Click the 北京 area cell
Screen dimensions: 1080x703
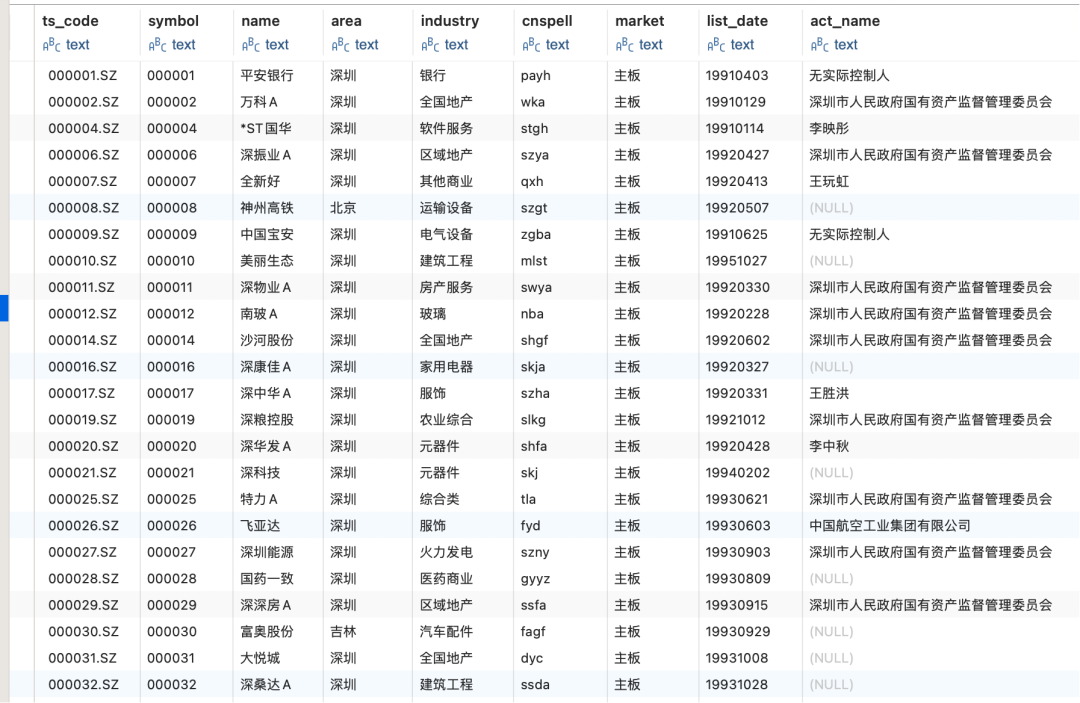point(343,208)
